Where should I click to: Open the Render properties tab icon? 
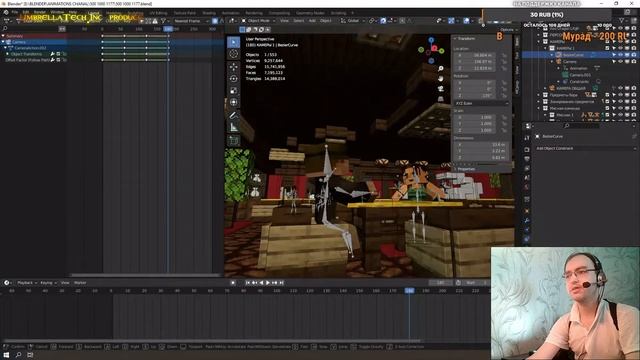(527, 149)
